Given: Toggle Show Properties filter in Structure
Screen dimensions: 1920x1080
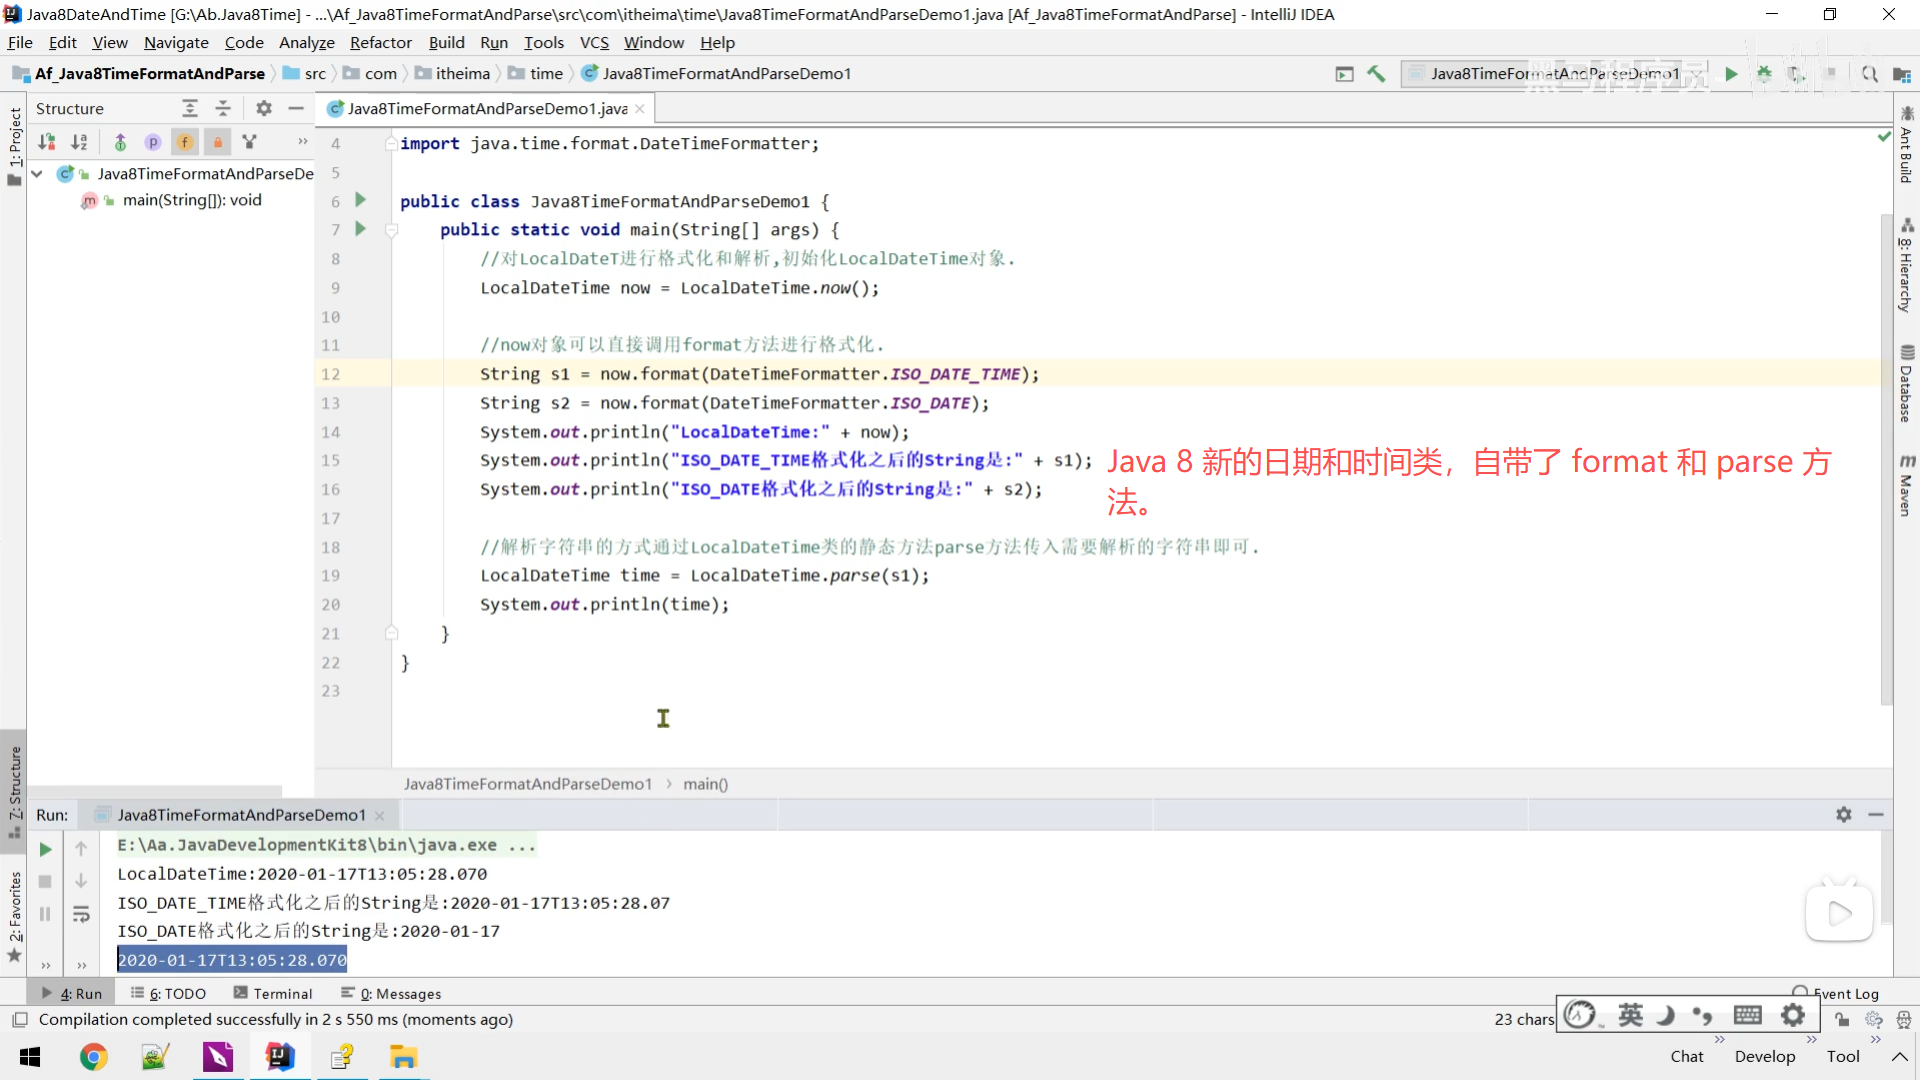Looking at the screenshot, I should [152, 142].
